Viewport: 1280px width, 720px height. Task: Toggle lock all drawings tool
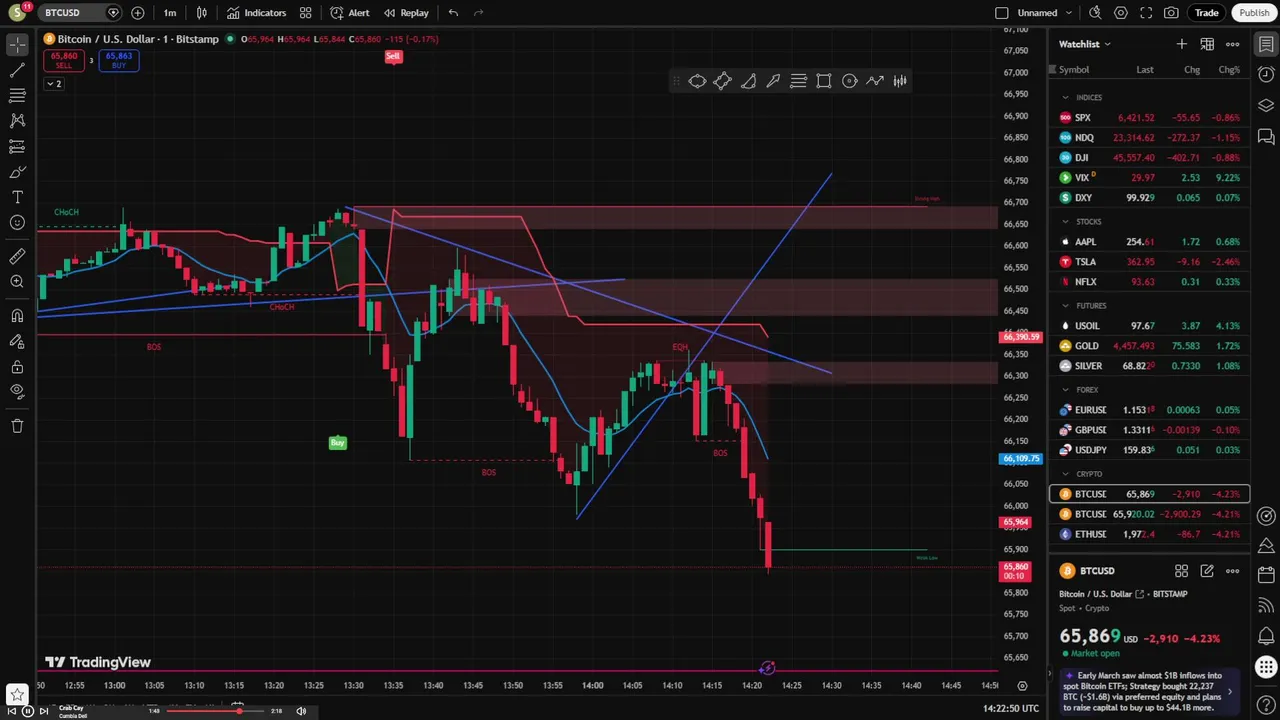17,367
